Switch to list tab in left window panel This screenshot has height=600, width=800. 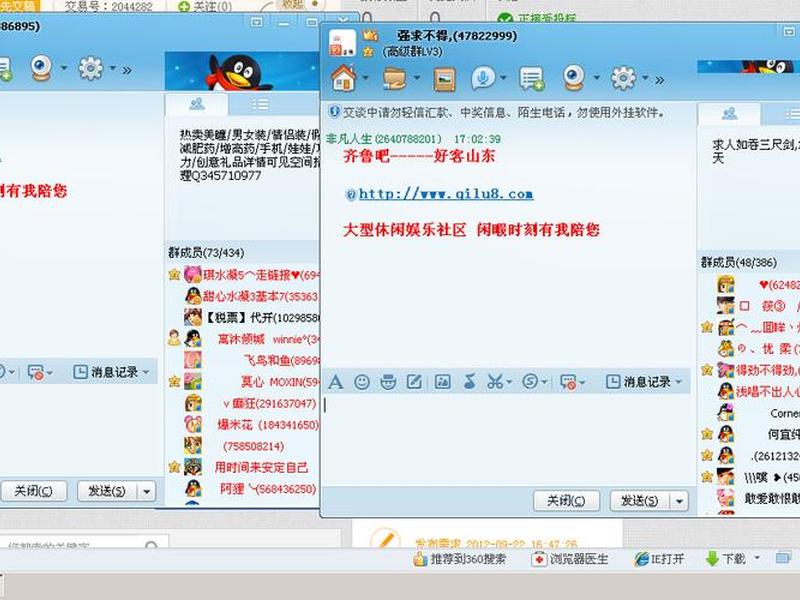(261, 105)
